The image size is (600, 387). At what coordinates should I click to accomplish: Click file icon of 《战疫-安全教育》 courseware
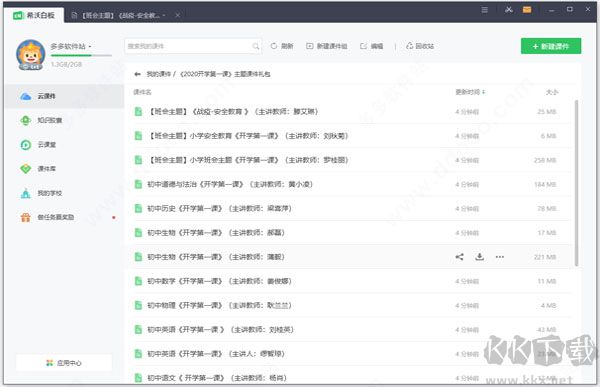[x=139, y=112]
